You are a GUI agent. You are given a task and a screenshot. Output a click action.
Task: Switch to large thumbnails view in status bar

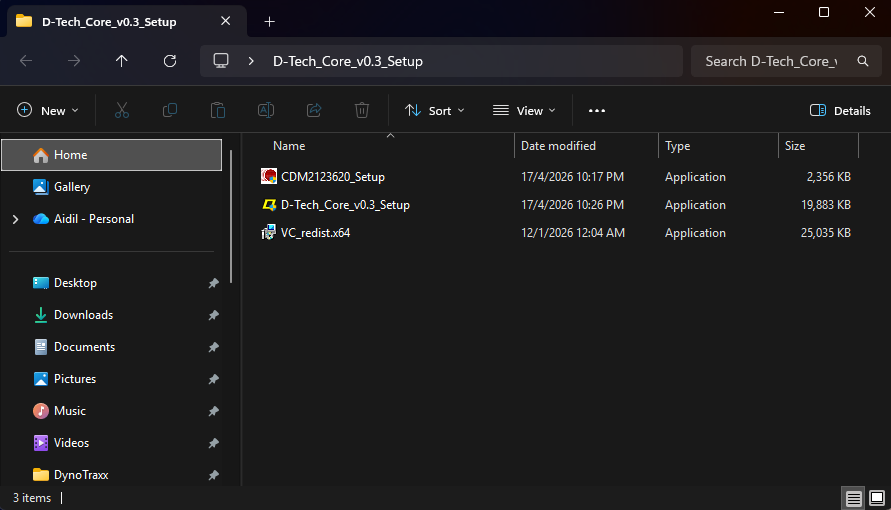tap(877, 498)
